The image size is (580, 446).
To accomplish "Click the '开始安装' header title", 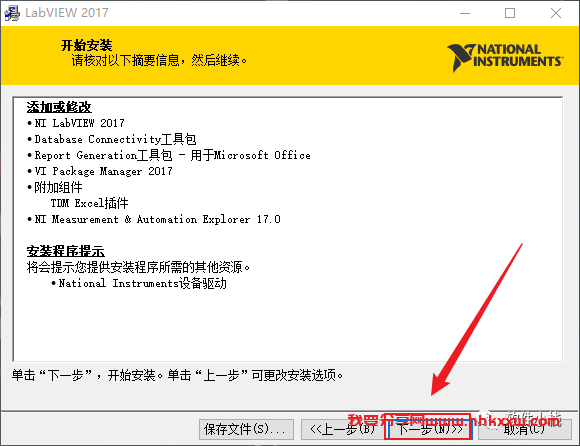I will point(87,45).
